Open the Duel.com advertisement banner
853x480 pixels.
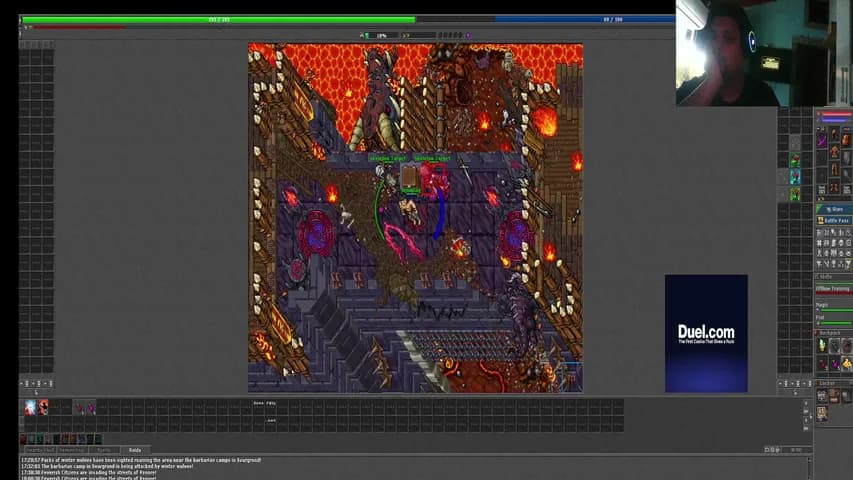pyautogui.click(x=706, y=333)
